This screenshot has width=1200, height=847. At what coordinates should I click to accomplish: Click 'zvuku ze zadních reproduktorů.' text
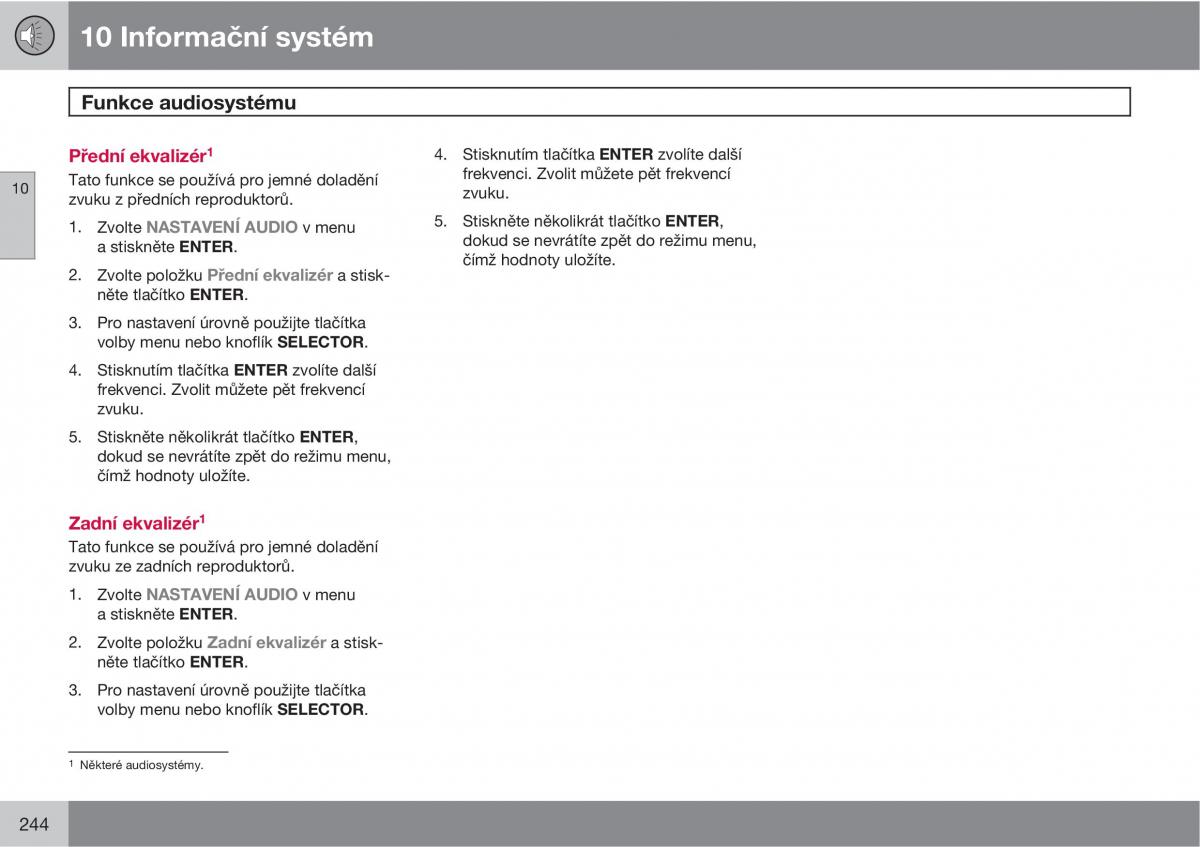tap(181, 566)
